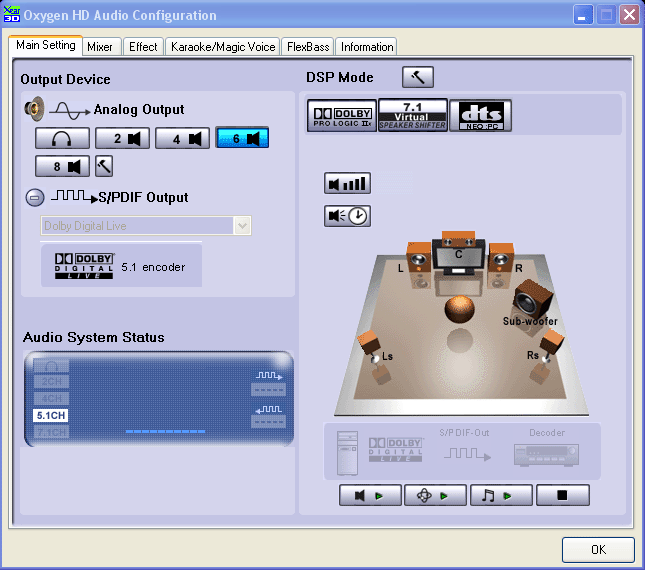Click the 2CH status indicator
The image size is (645, 570).
point(51,382)
